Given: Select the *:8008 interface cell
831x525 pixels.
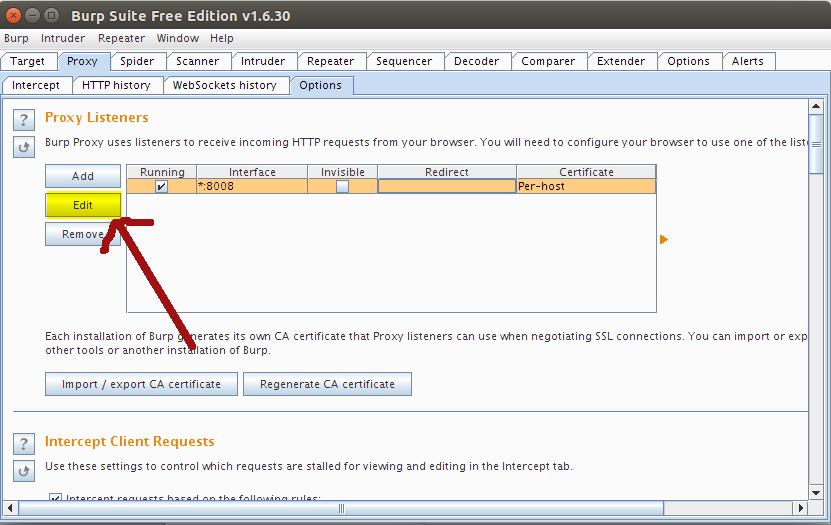Looking at the screenshot, I should (252, 186).
